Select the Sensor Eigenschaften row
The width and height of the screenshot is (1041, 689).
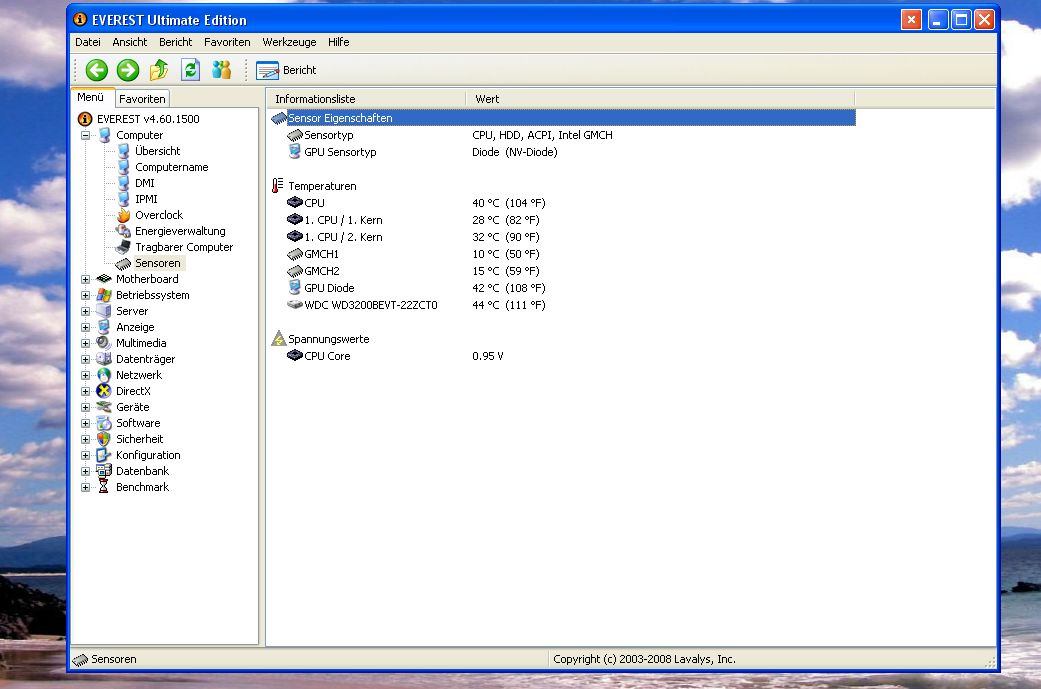[x=563, y=118]
